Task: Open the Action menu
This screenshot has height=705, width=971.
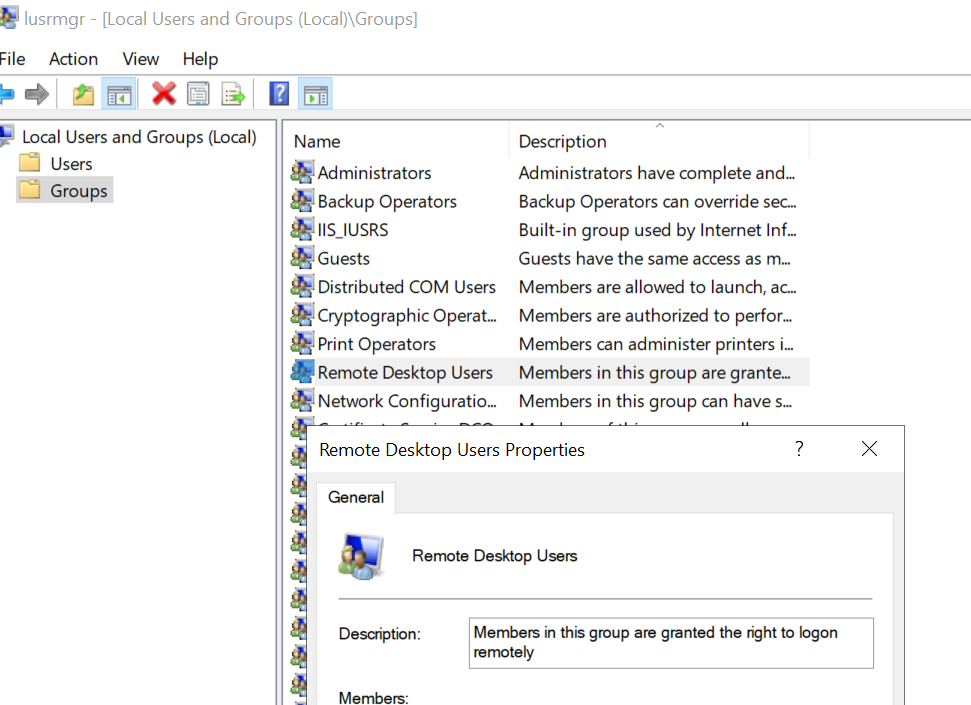Action: (73, 59)
